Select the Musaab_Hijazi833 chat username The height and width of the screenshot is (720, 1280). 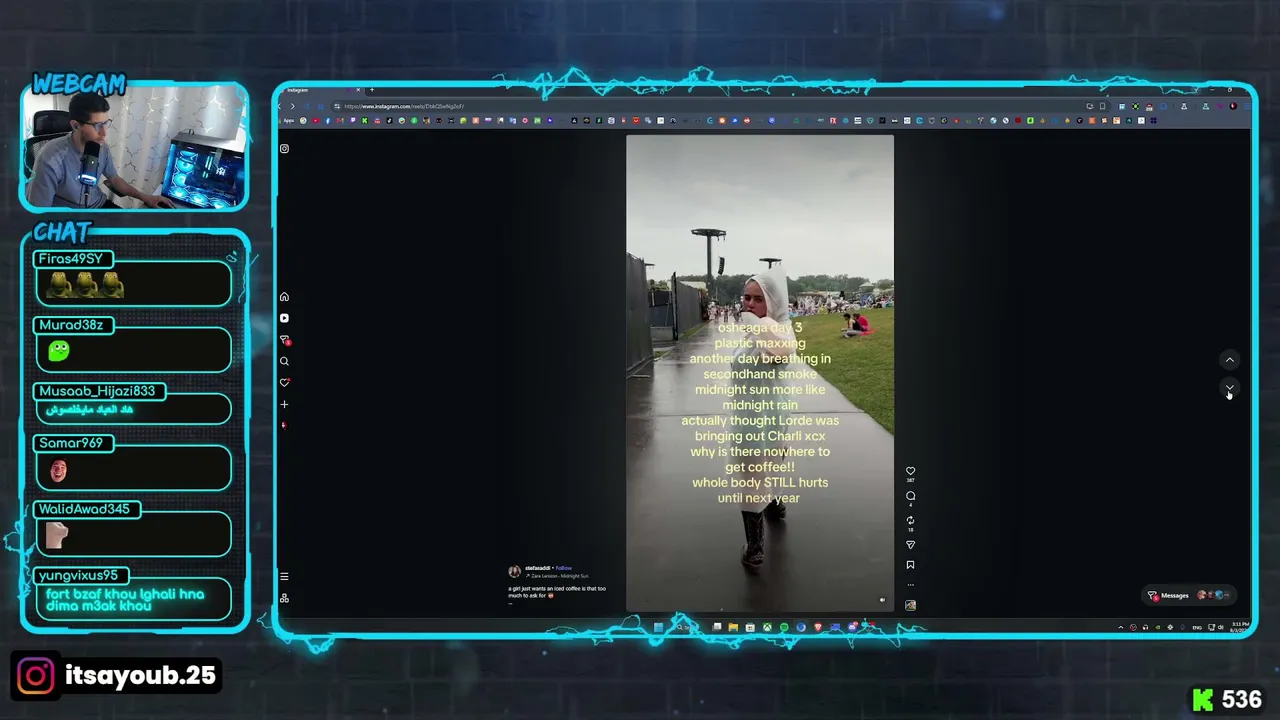97,391
